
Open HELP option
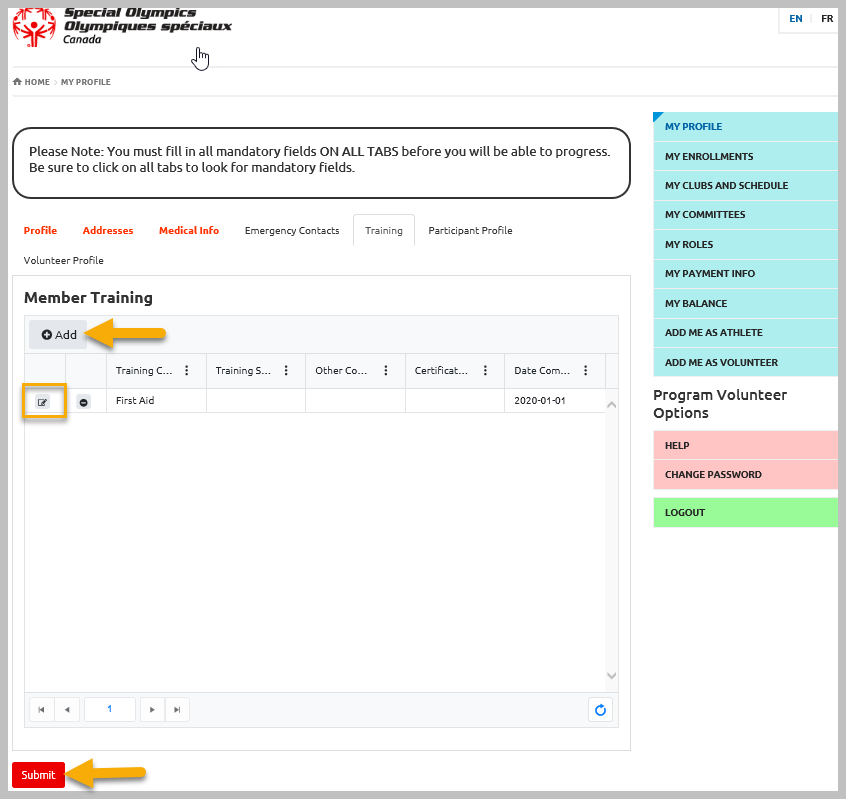click(745, 445)
